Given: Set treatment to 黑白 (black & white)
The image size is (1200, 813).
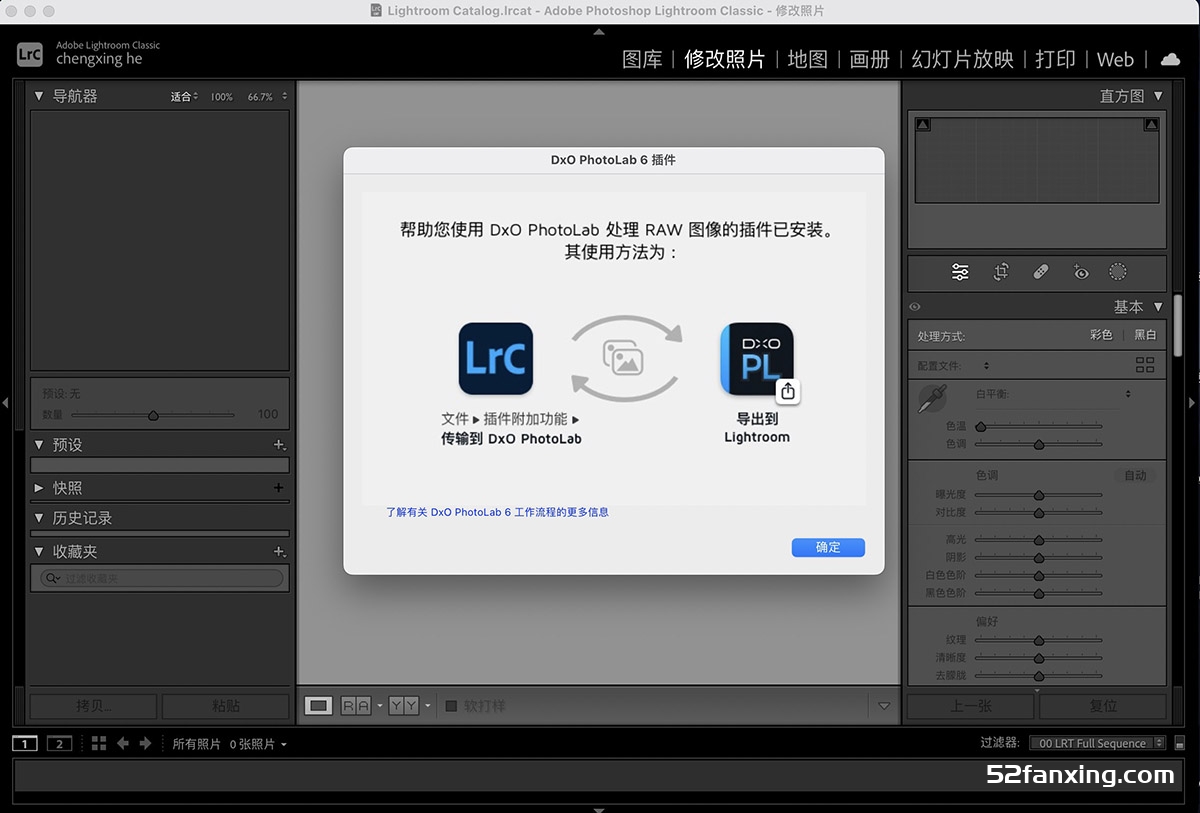Looking at the screenshot, I should click(1145, 335).
